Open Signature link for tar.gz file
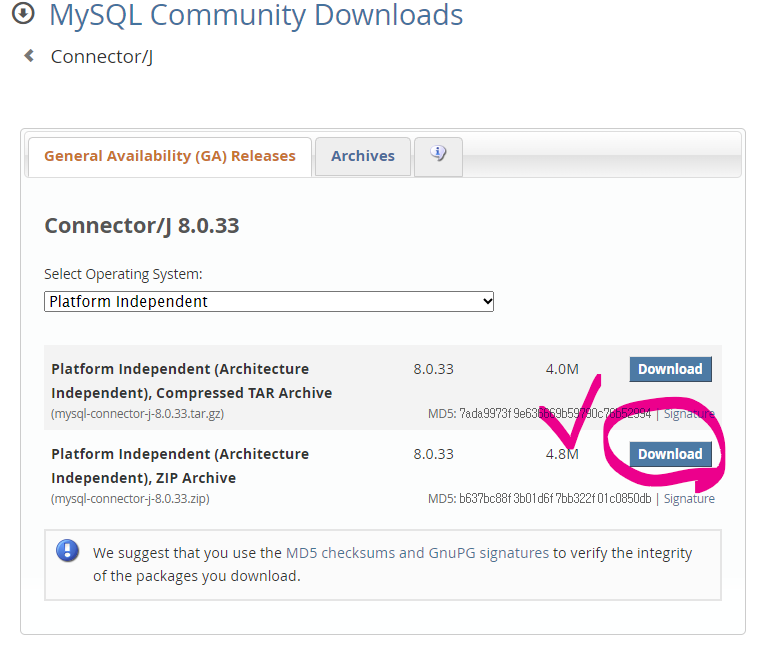The height and width of the screenshot is (655, 764). 689,414
